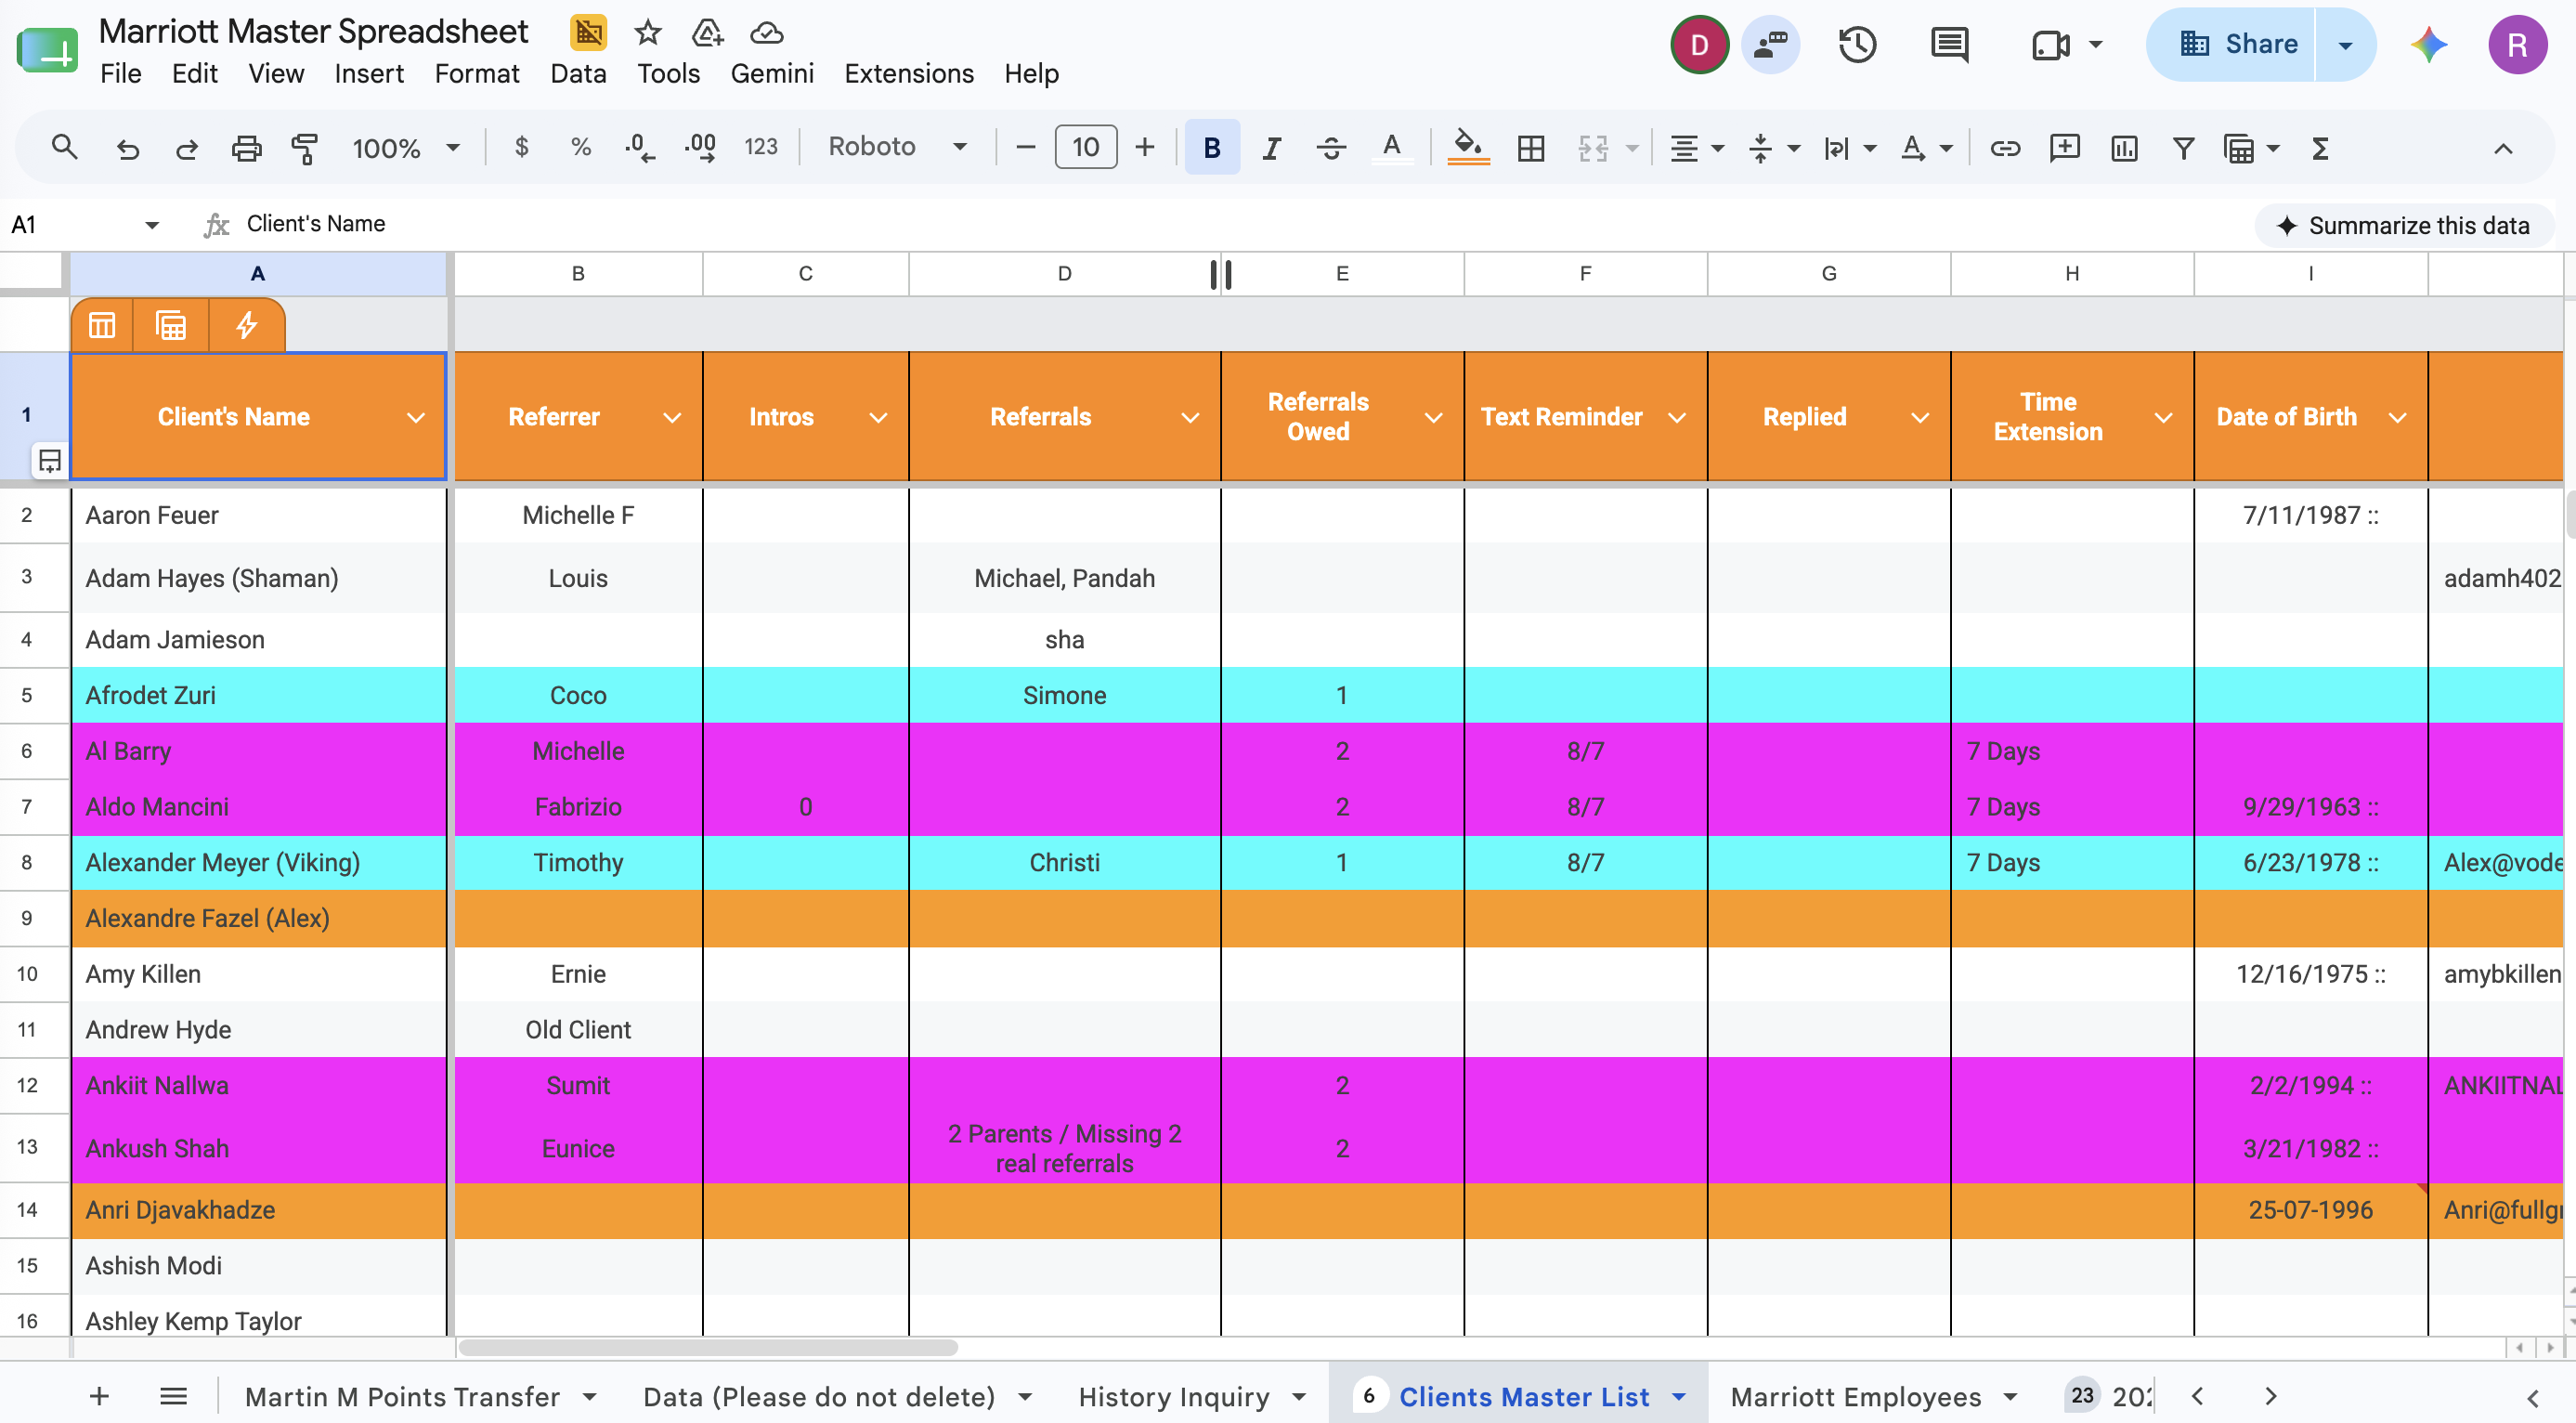Increase font size with plus button
2576x1423 pixels.
pos(1145,148)
